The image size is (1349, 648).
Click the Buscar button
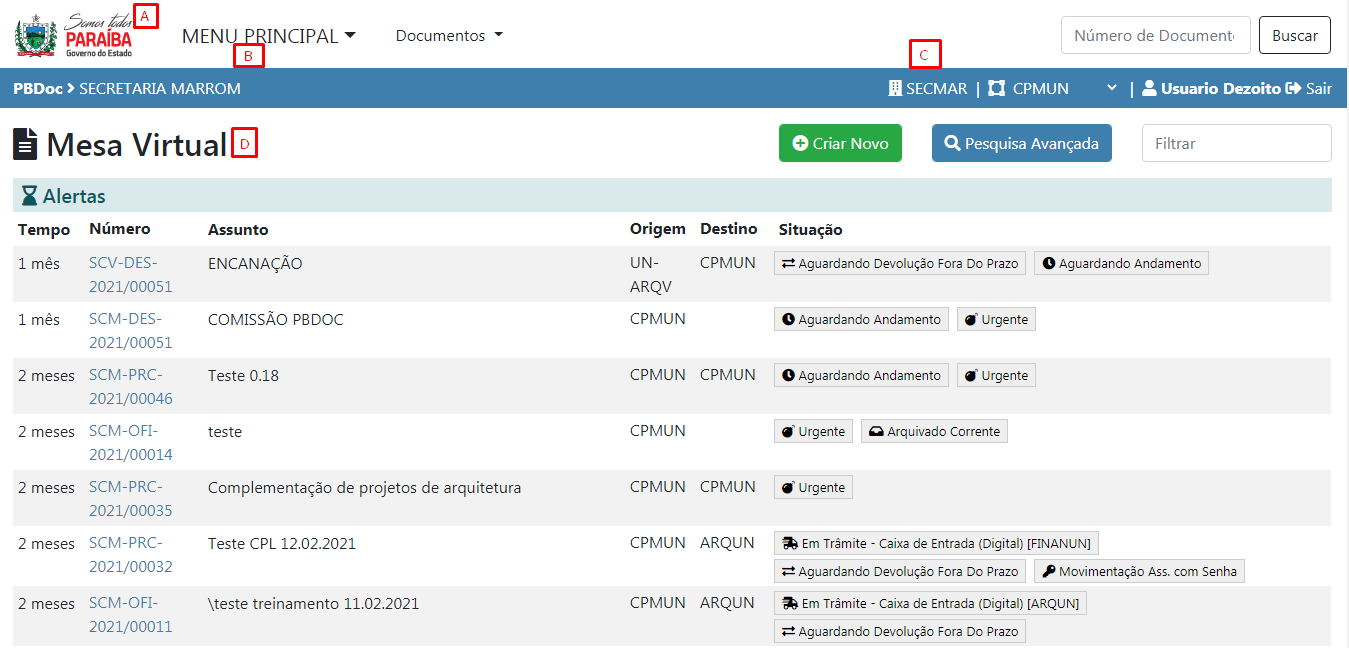(x=1295, y=35)
